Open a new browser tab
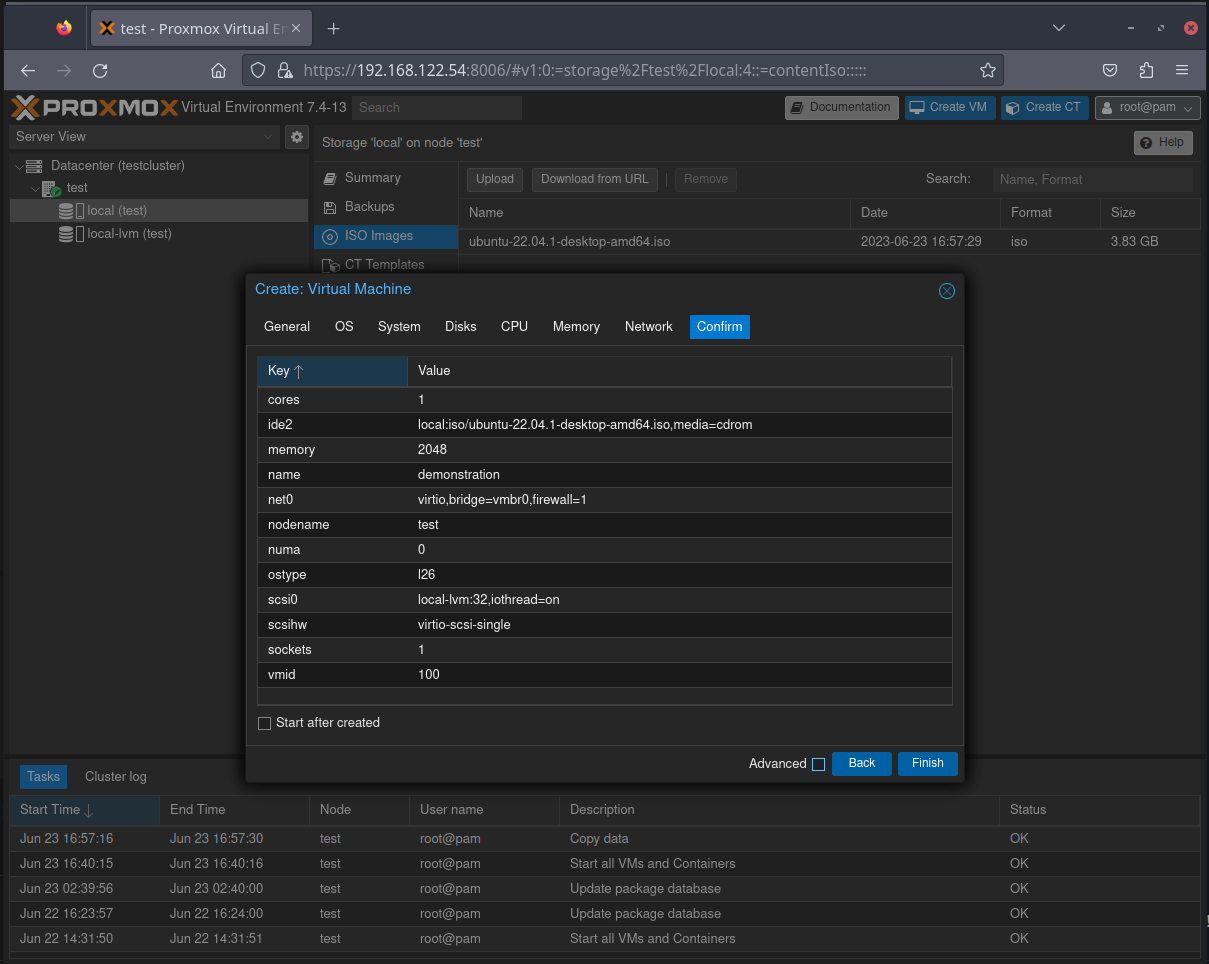Viewport: 1209px width, 964px height. pyautogui.click(x=334, y=28)
